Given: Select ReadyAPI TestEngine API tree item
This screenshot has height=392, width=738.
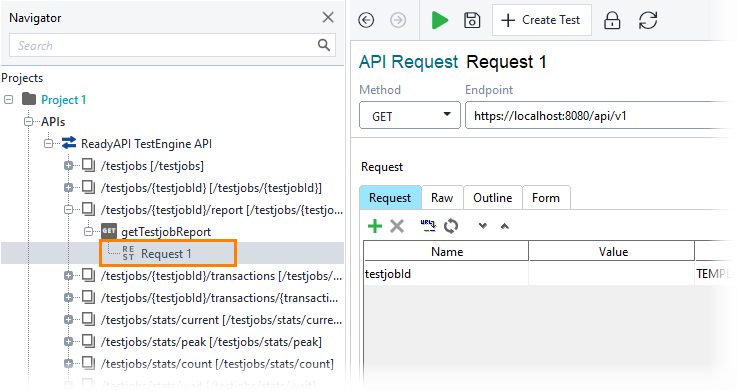Looking at the screenshot, I should 146,144.
